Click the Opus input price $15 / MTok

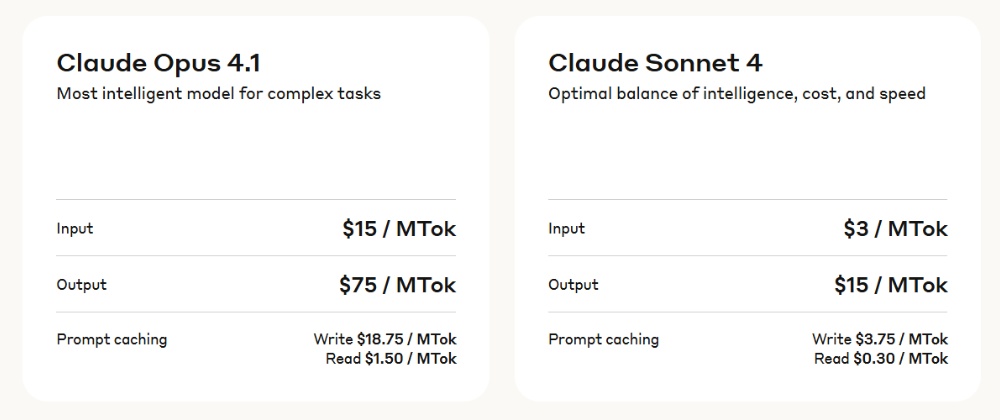(x=398, y=229)
